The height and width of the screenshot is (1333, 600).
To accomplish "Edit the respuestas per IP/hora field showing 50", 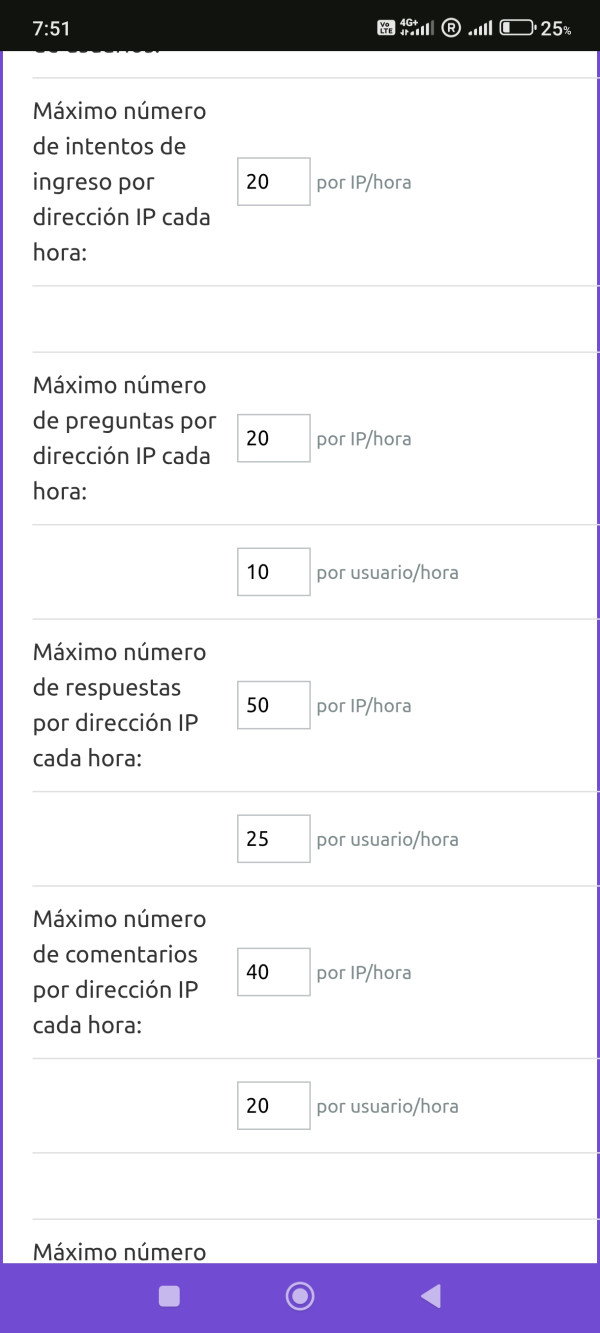I will 273,705.
